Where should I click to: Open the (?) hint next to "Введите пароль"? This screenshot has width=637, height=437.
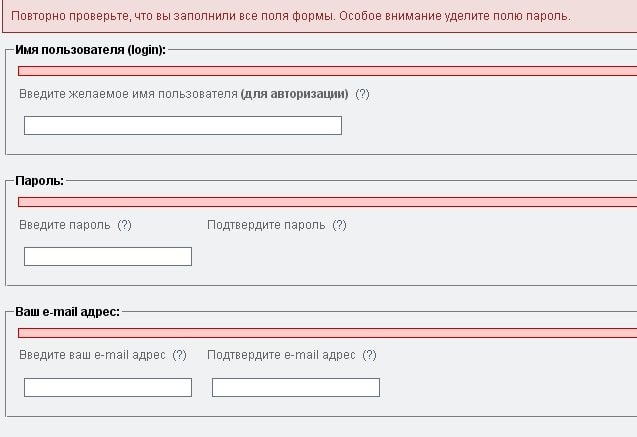coord(124,225)
